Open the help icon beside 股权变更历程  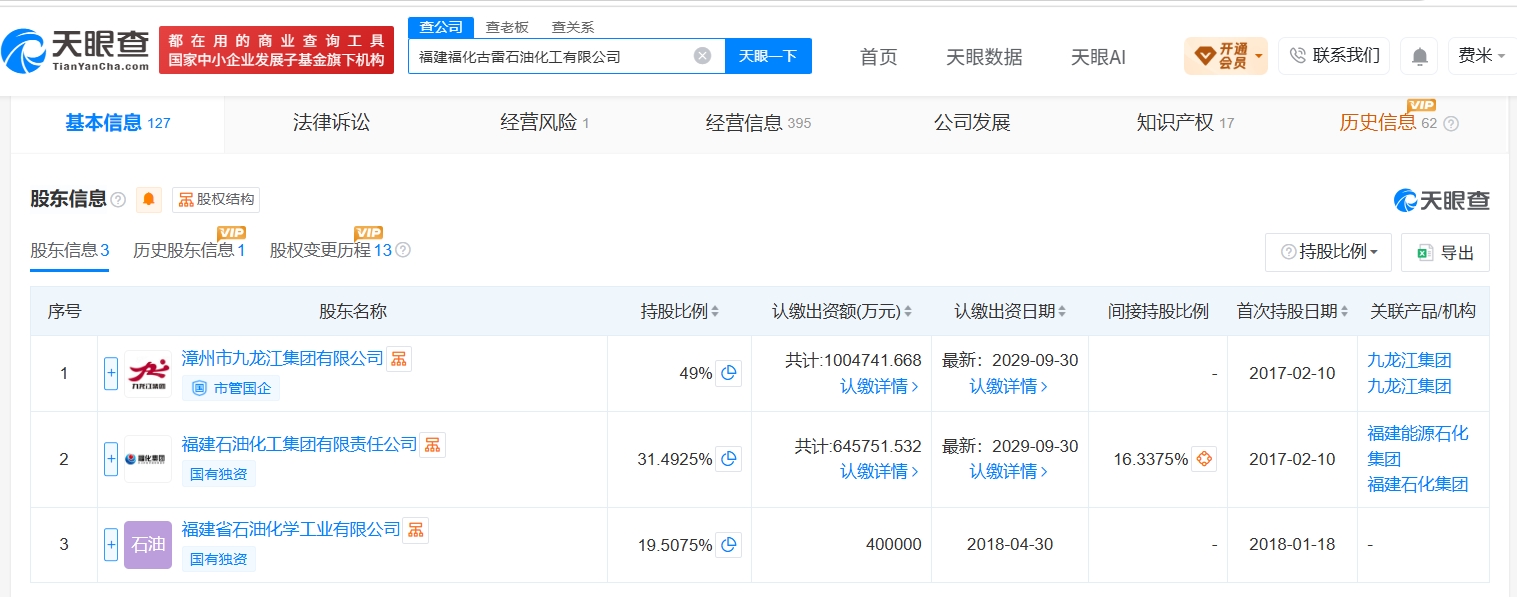[403, 250]
